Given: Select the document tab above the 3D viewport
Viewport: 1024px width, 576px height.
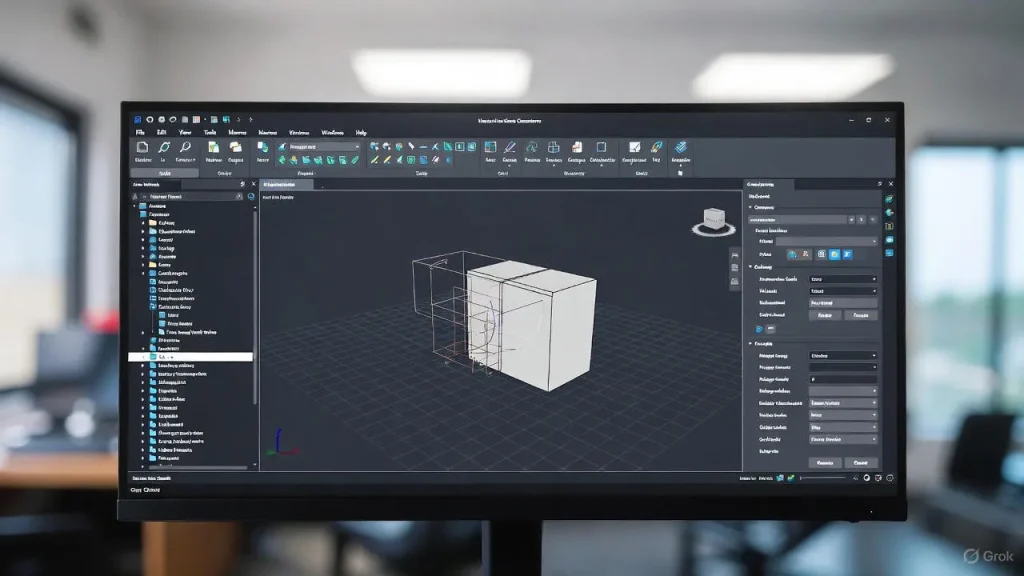Looking at the screenshot, I should (287, 185).
